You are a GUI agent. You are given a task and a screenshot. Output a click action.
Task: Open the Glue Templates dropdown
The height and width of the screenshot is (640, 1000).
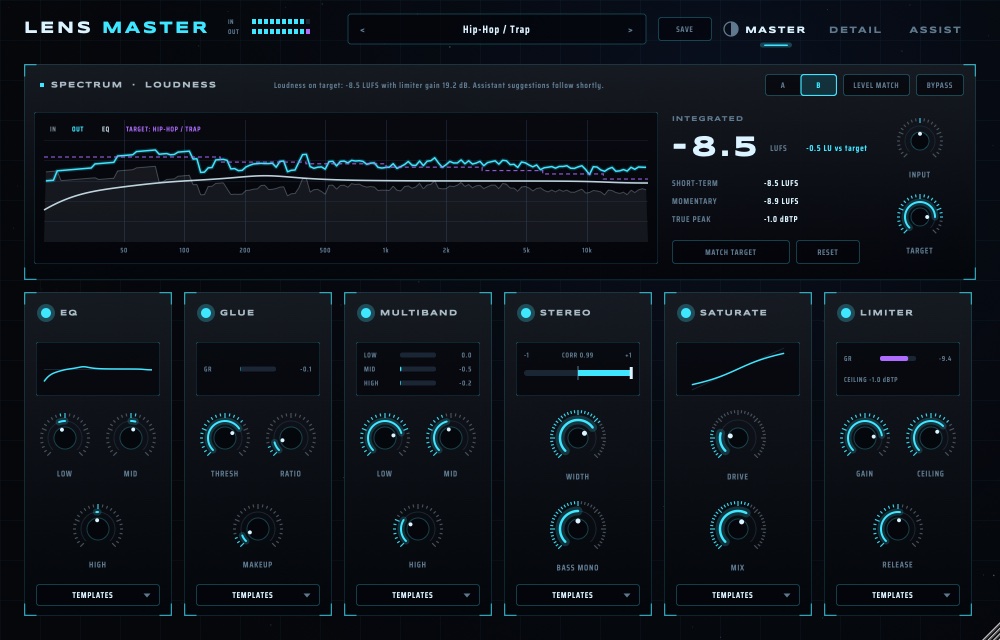pos(258,595)
